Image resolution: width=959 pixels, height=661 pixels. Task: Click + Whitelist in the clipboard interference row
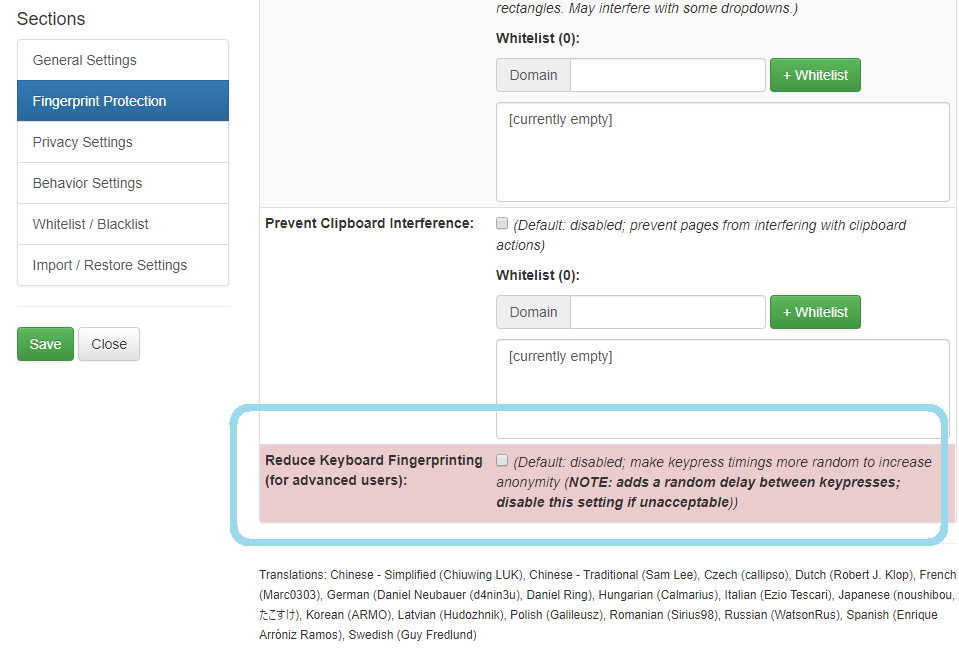click(x=814, y=312)
